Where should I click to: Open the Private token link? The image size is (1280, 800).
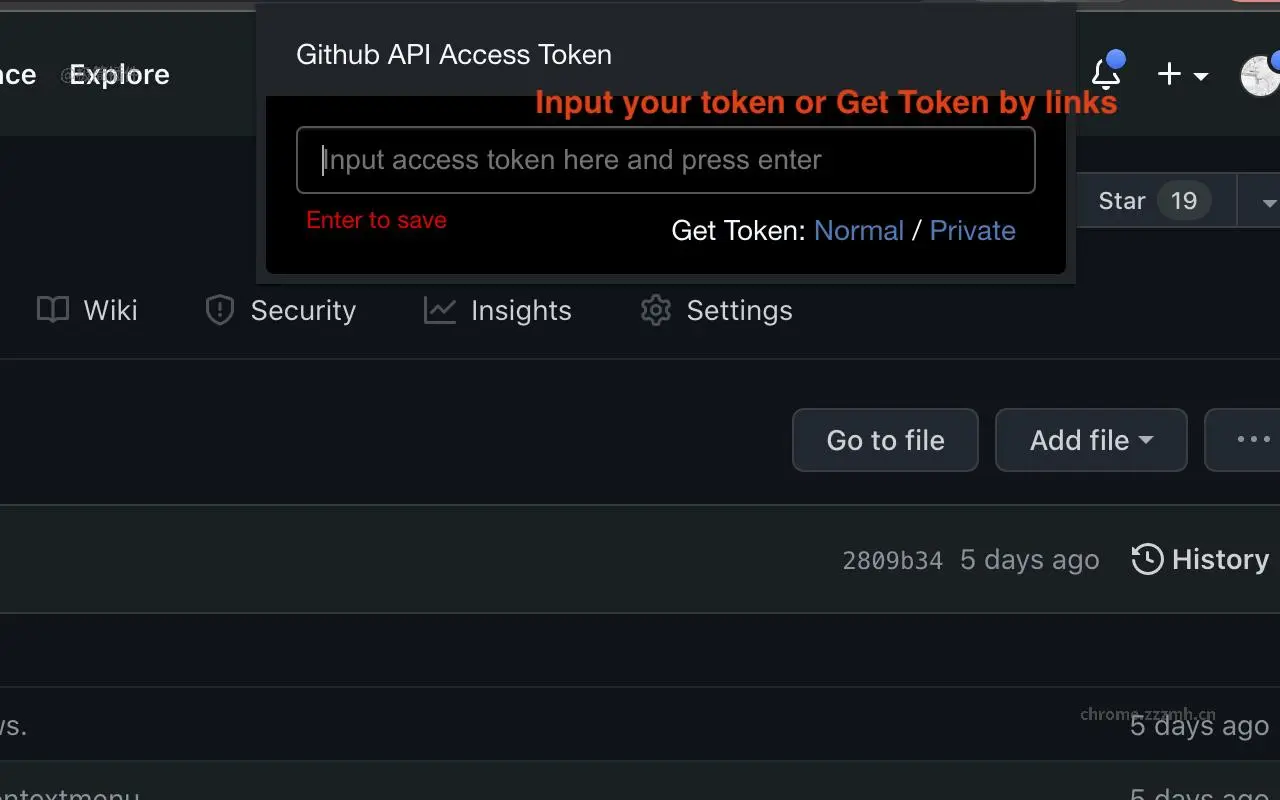tap(972, 230)
